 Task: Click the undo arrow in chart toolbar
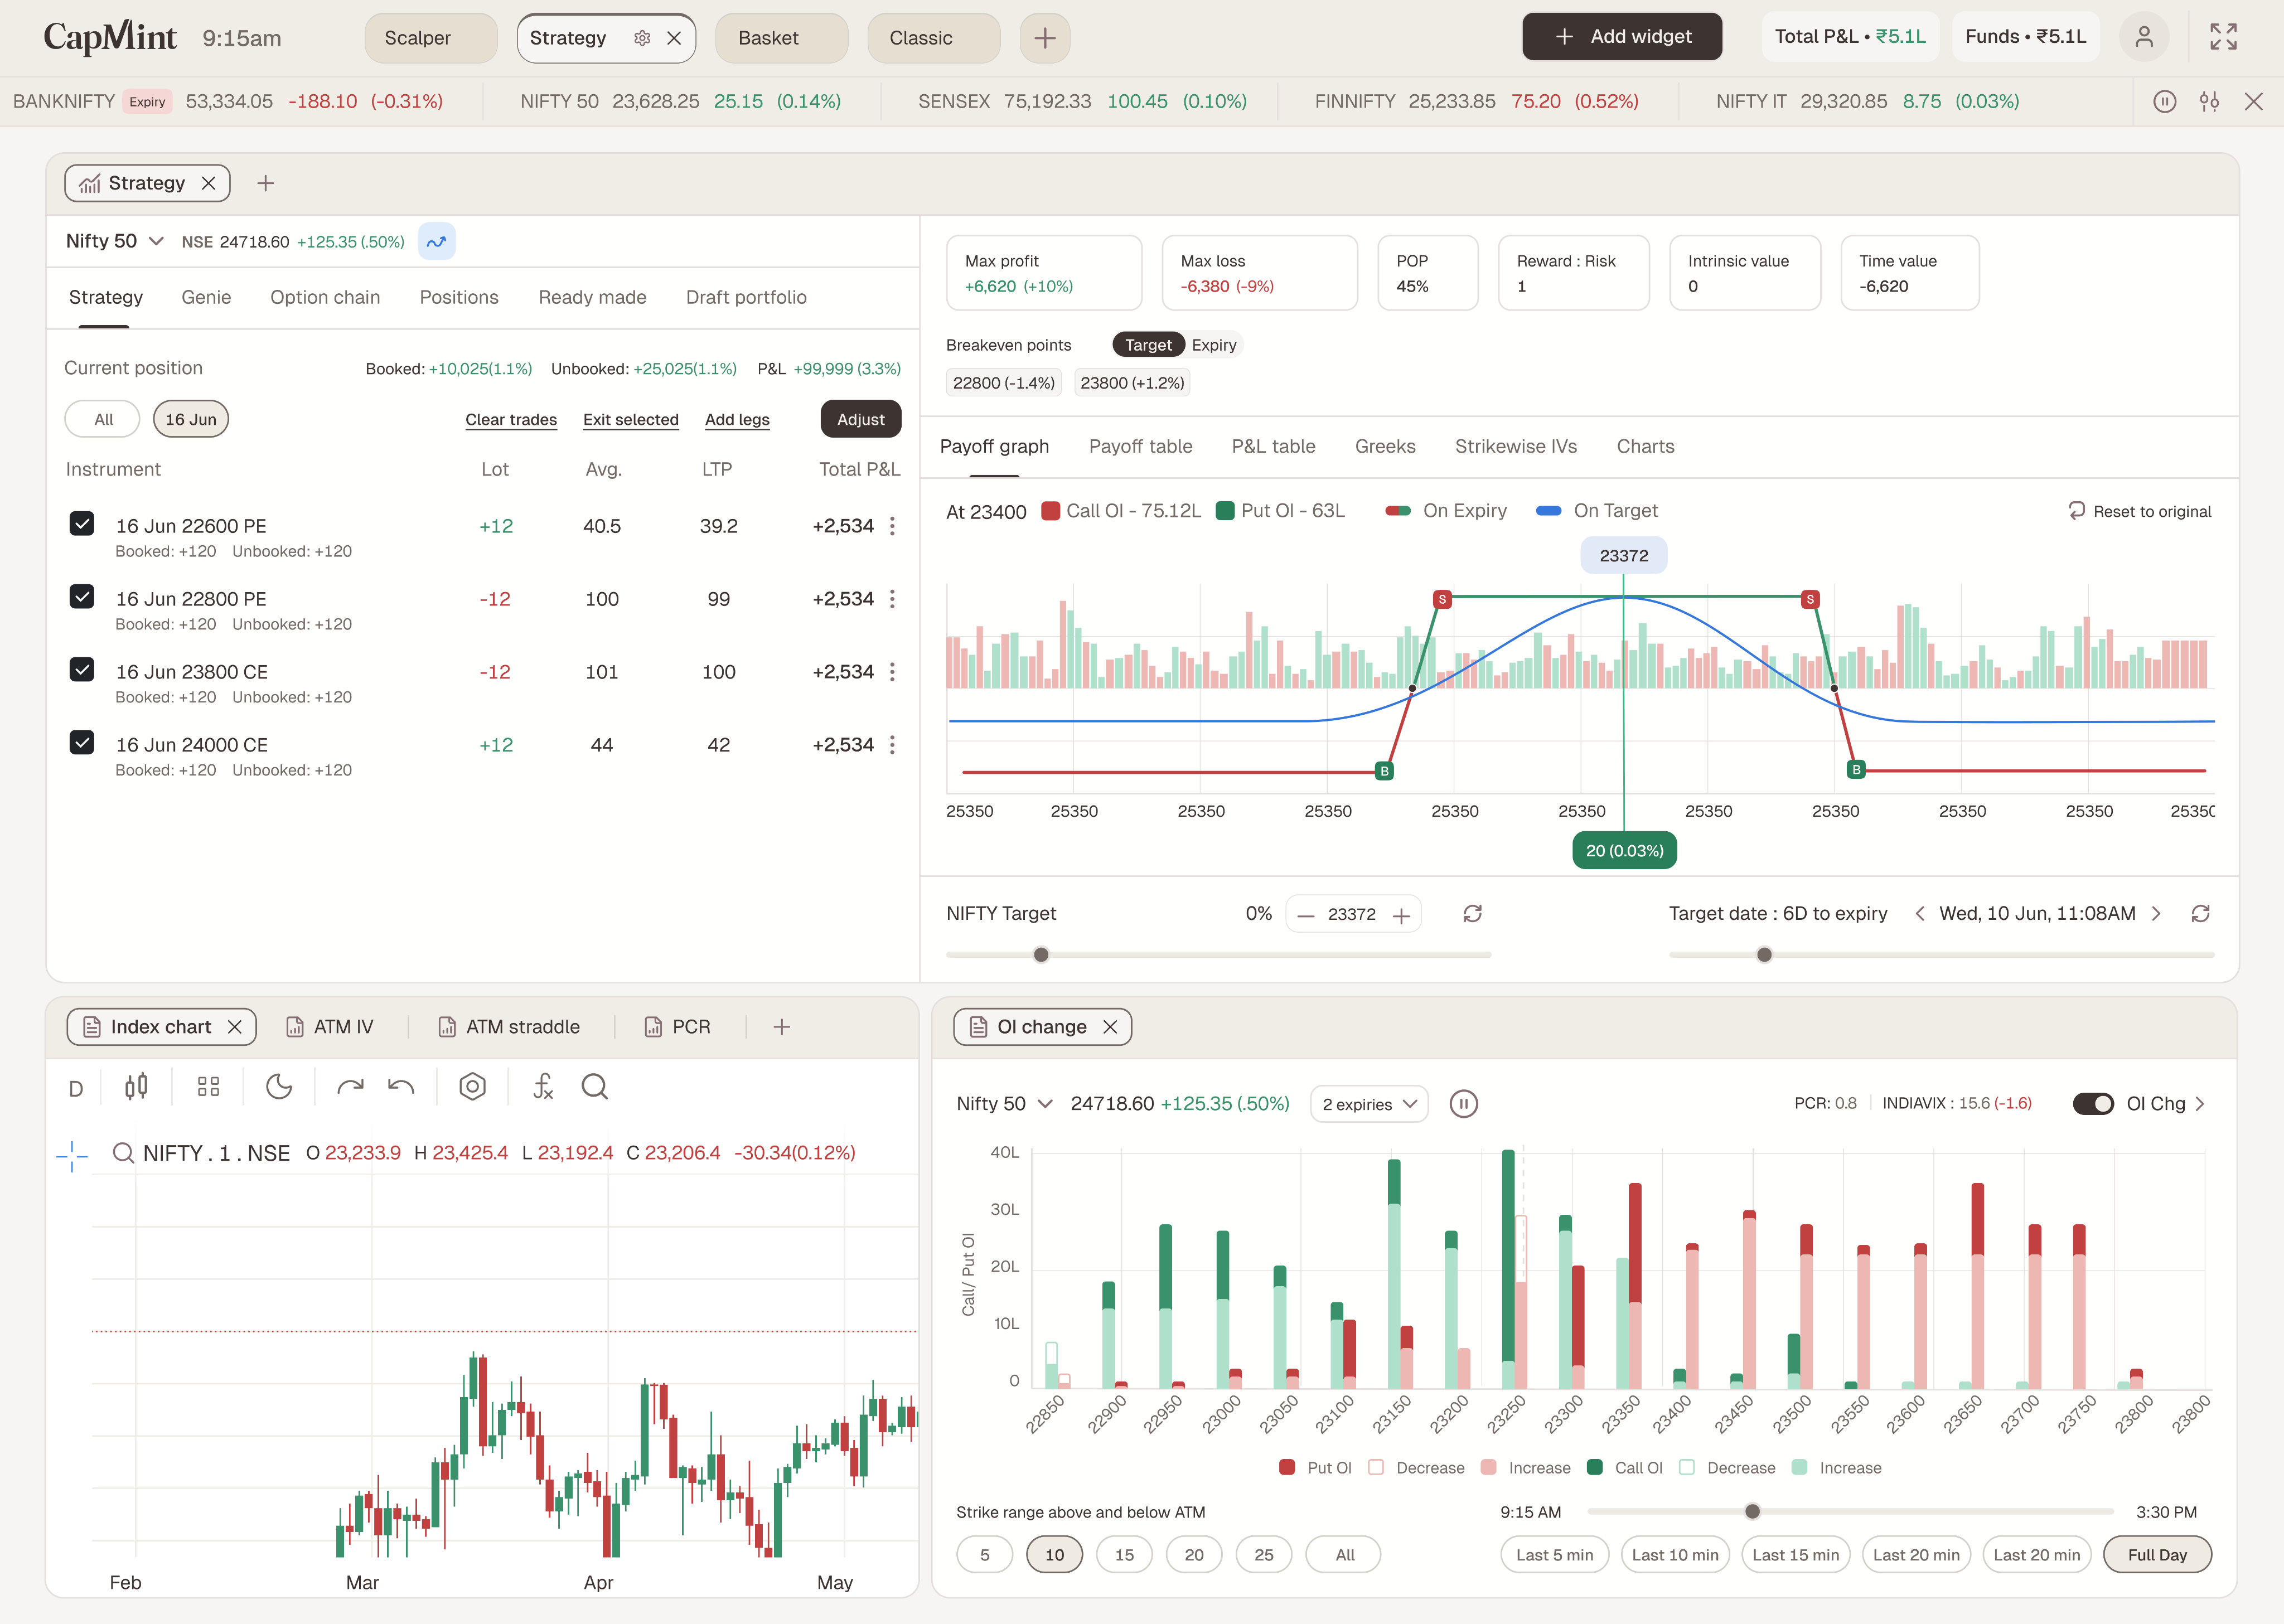tap(401, 1086)
